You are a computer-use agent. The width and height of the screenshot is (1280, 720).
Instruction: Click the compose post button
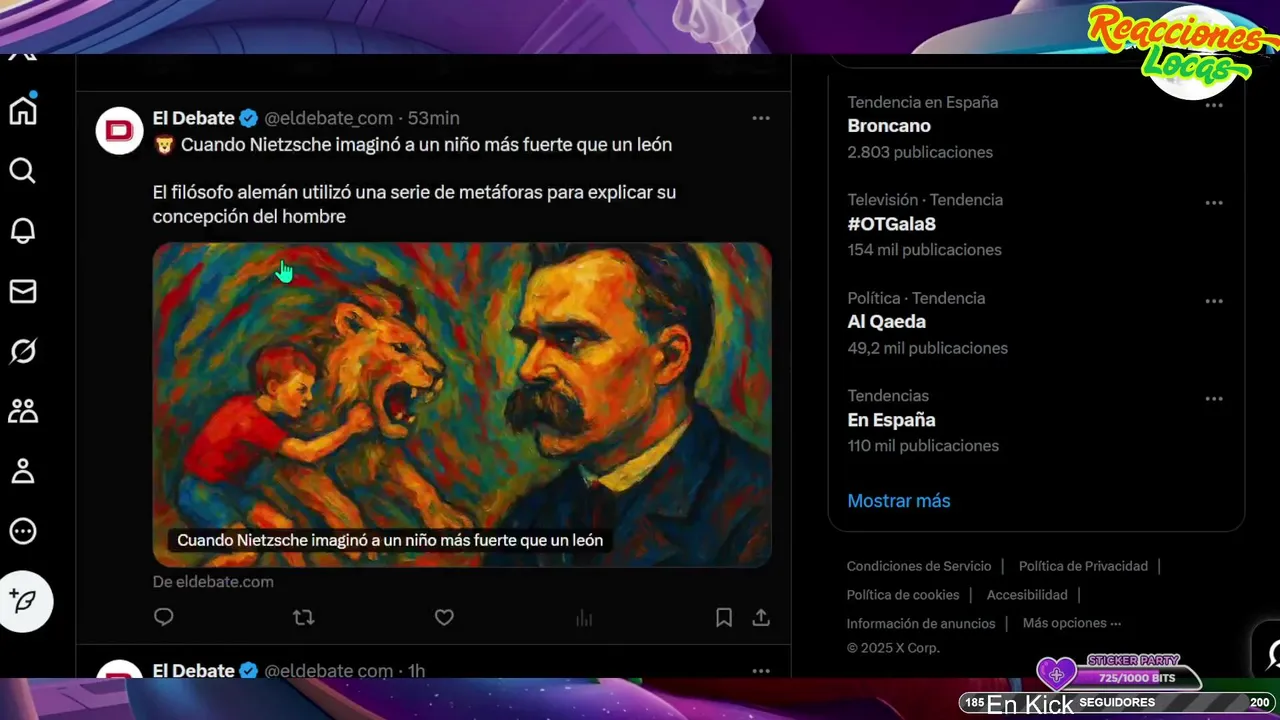click(x=25, y=601)
